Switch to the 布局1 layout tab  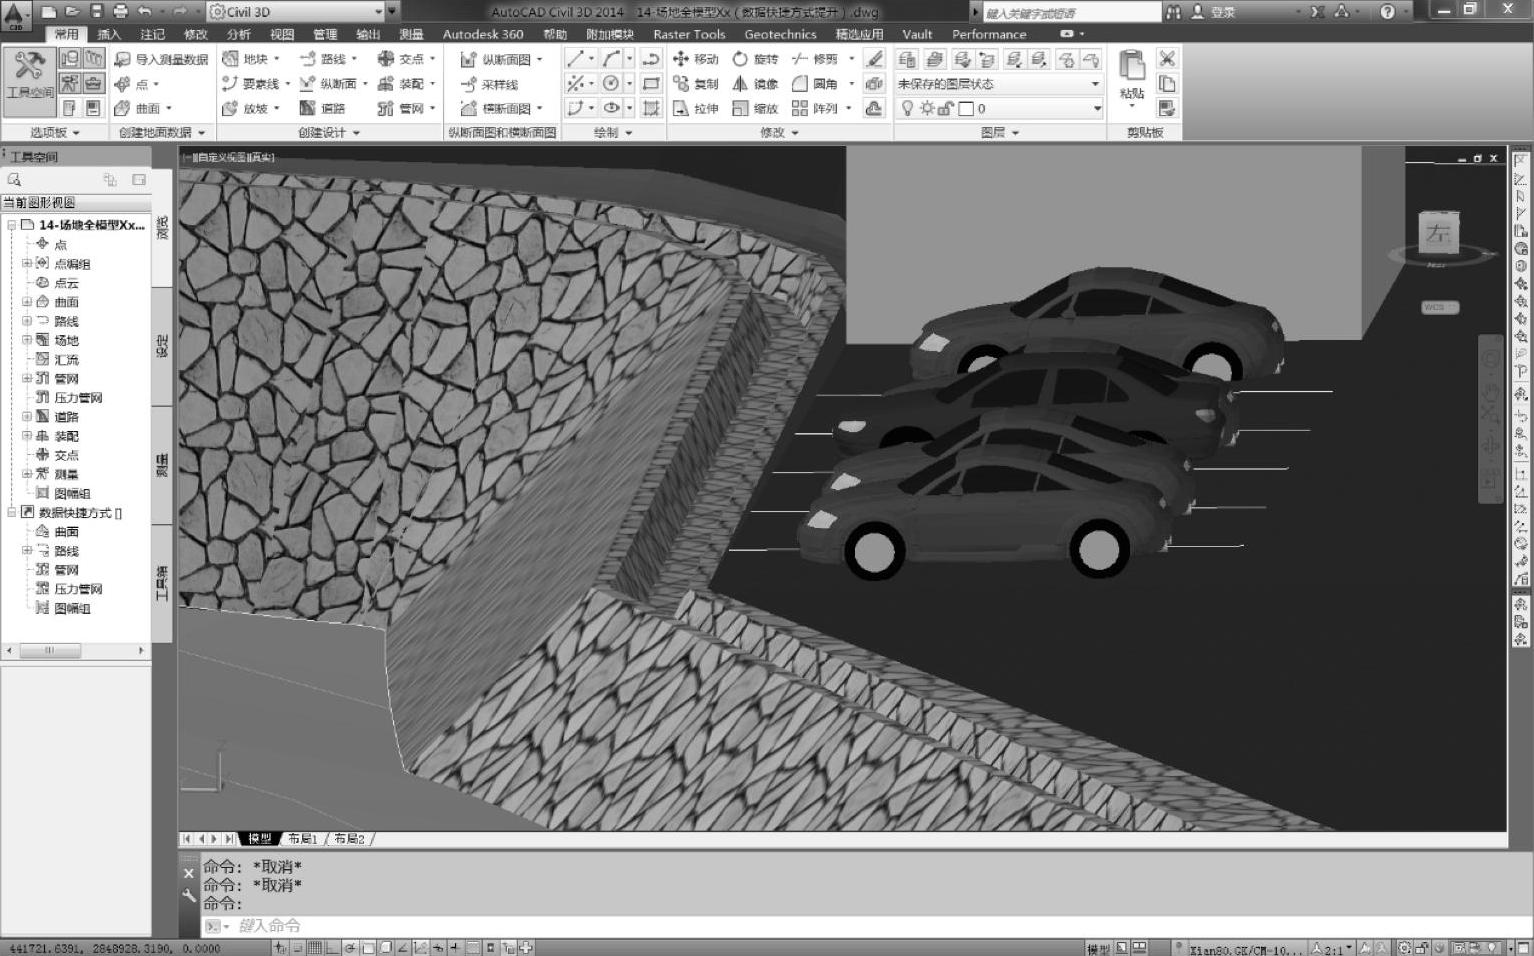coord(301,838)
